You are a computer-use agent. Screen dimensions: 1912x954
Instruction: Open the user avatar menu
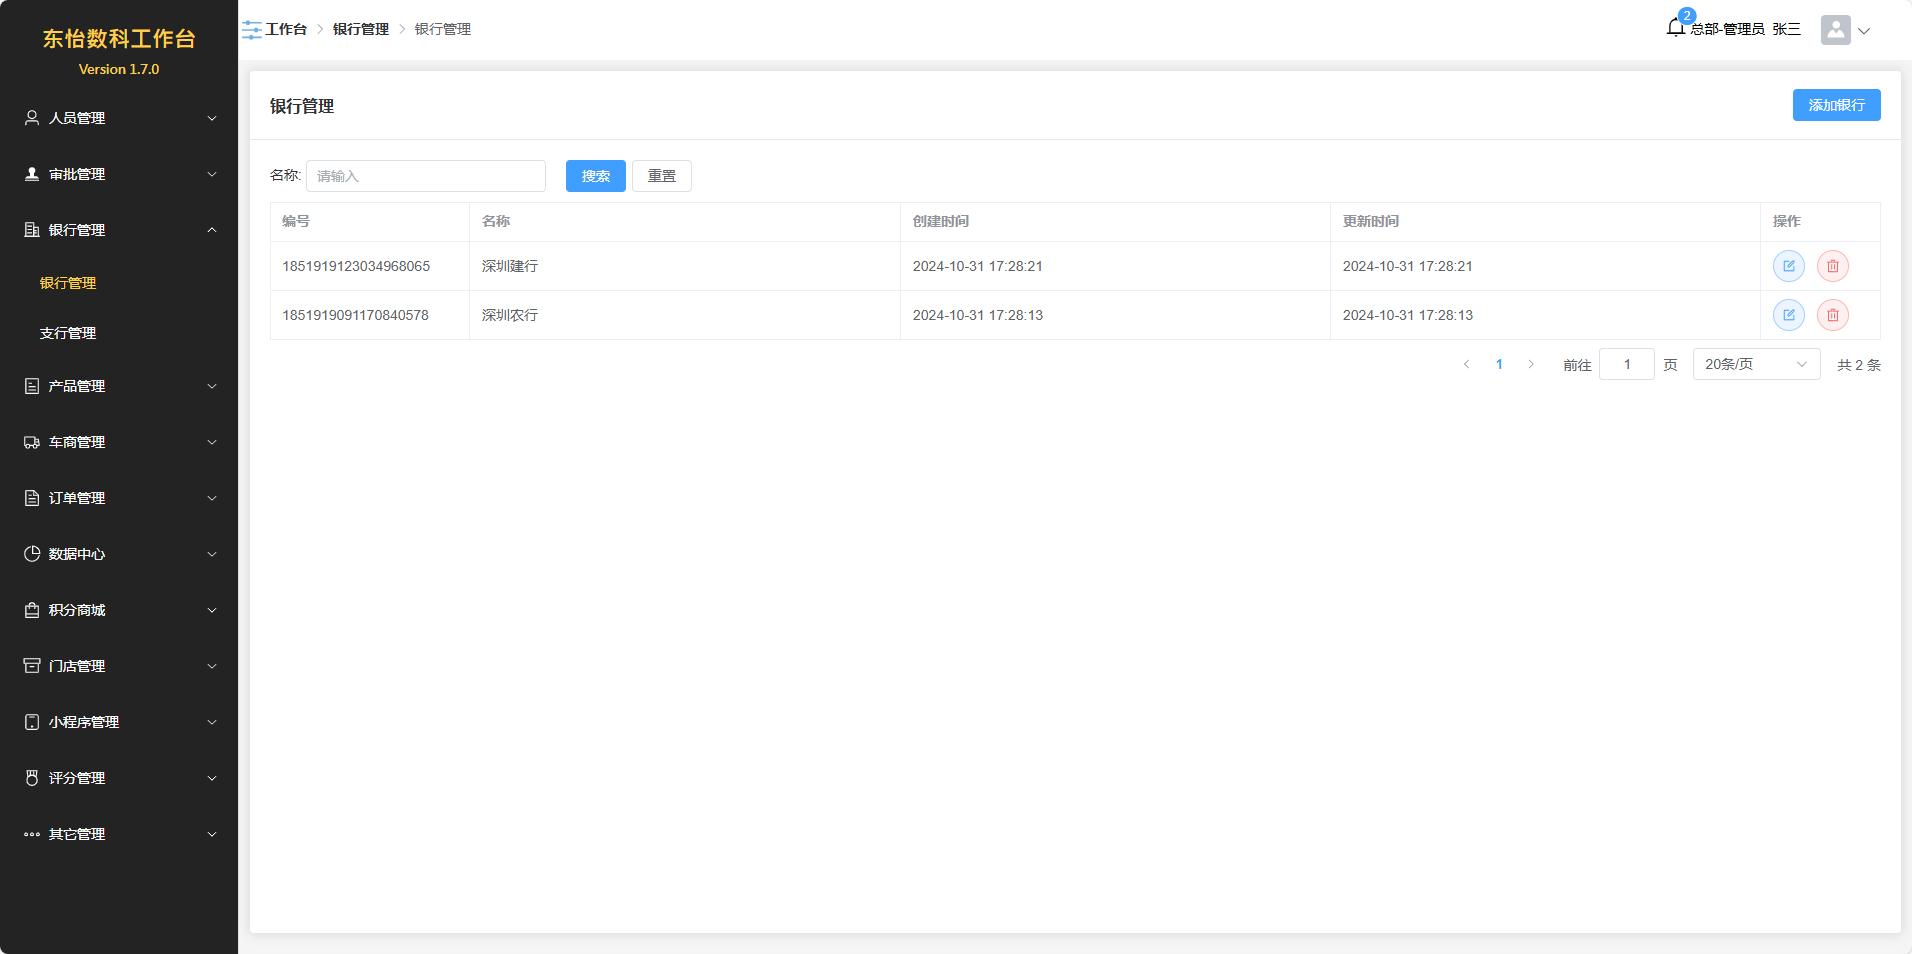pos(1844,30)
